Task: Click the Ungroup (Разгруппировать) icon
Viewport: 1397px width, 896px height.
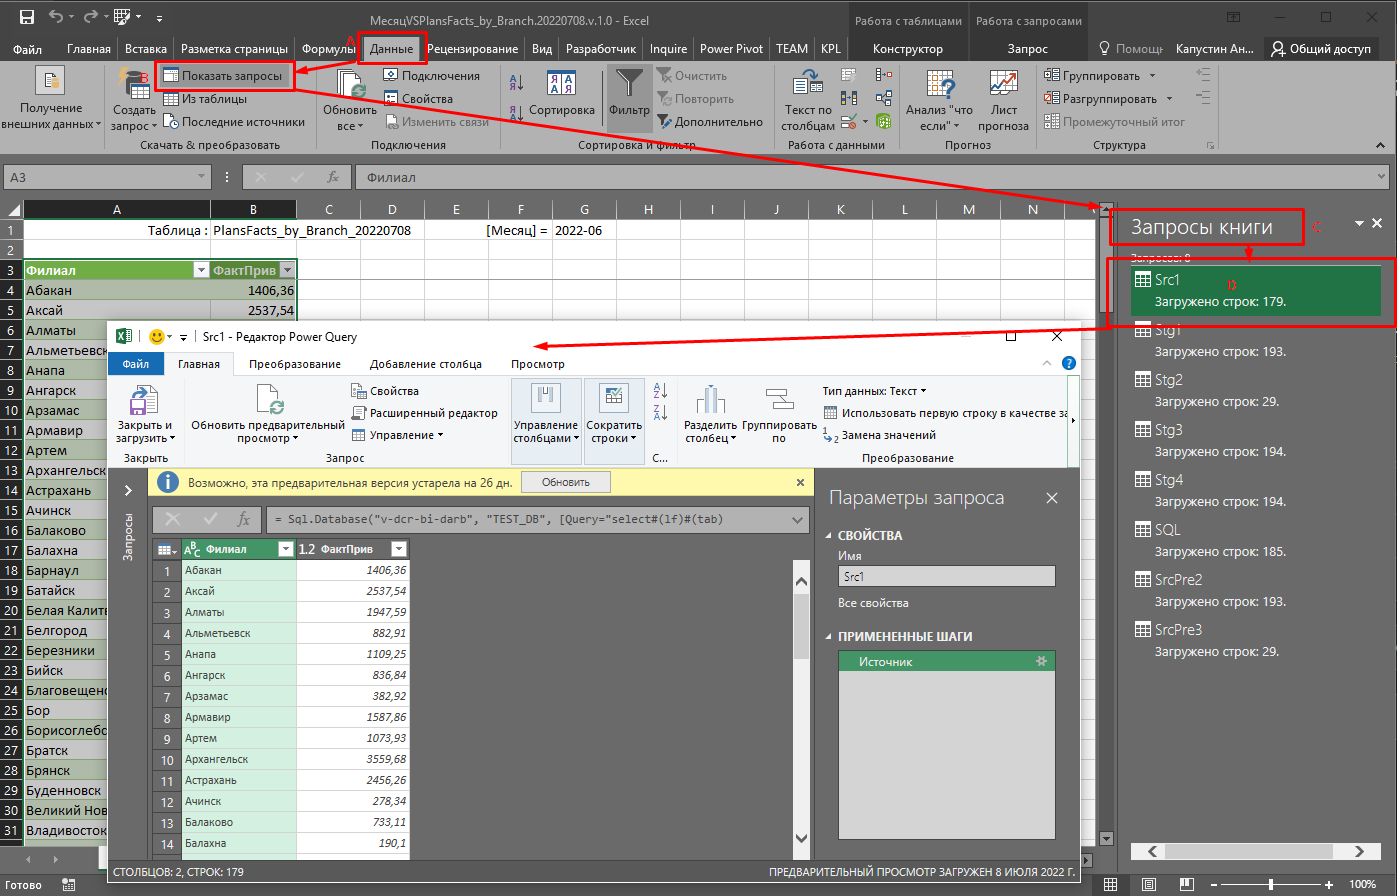Action: [x=1052, y=99]
